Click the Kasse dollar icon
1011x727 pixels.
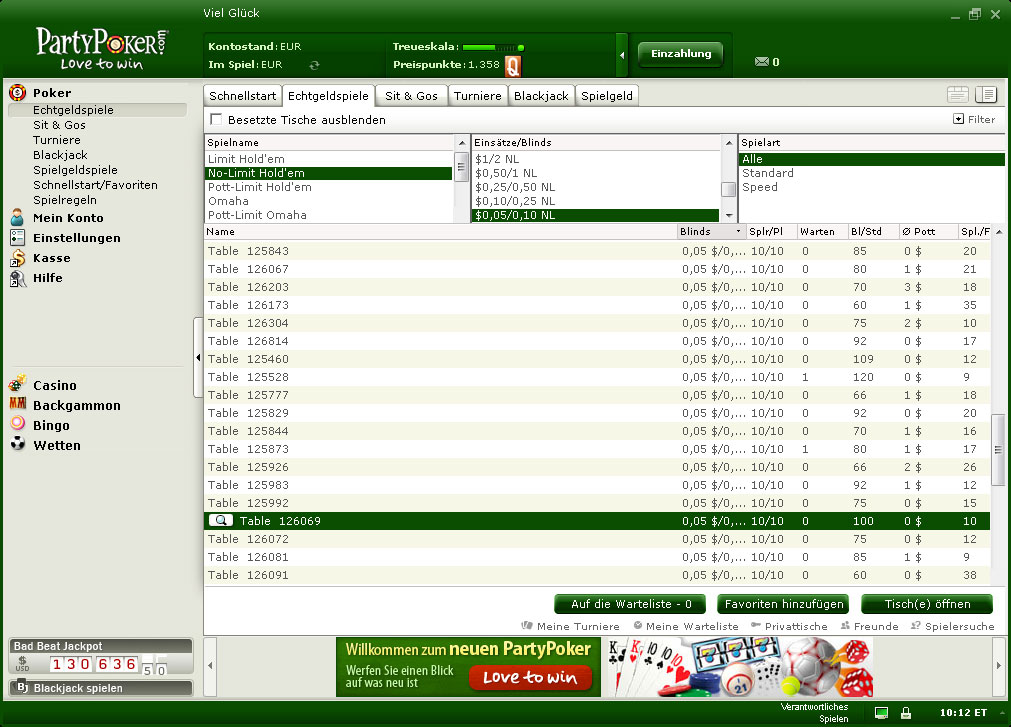(x=17, y=257)
